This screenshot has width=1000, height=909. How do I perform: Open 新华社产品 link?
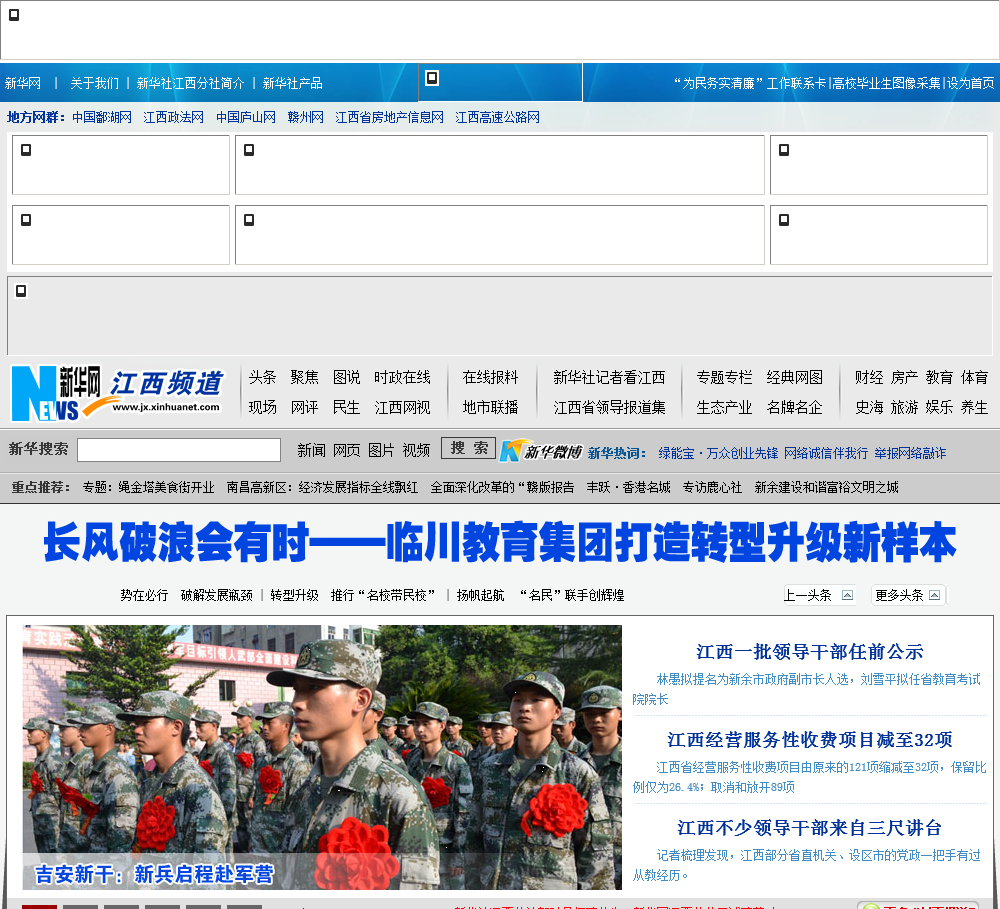(x=292, y=83)
